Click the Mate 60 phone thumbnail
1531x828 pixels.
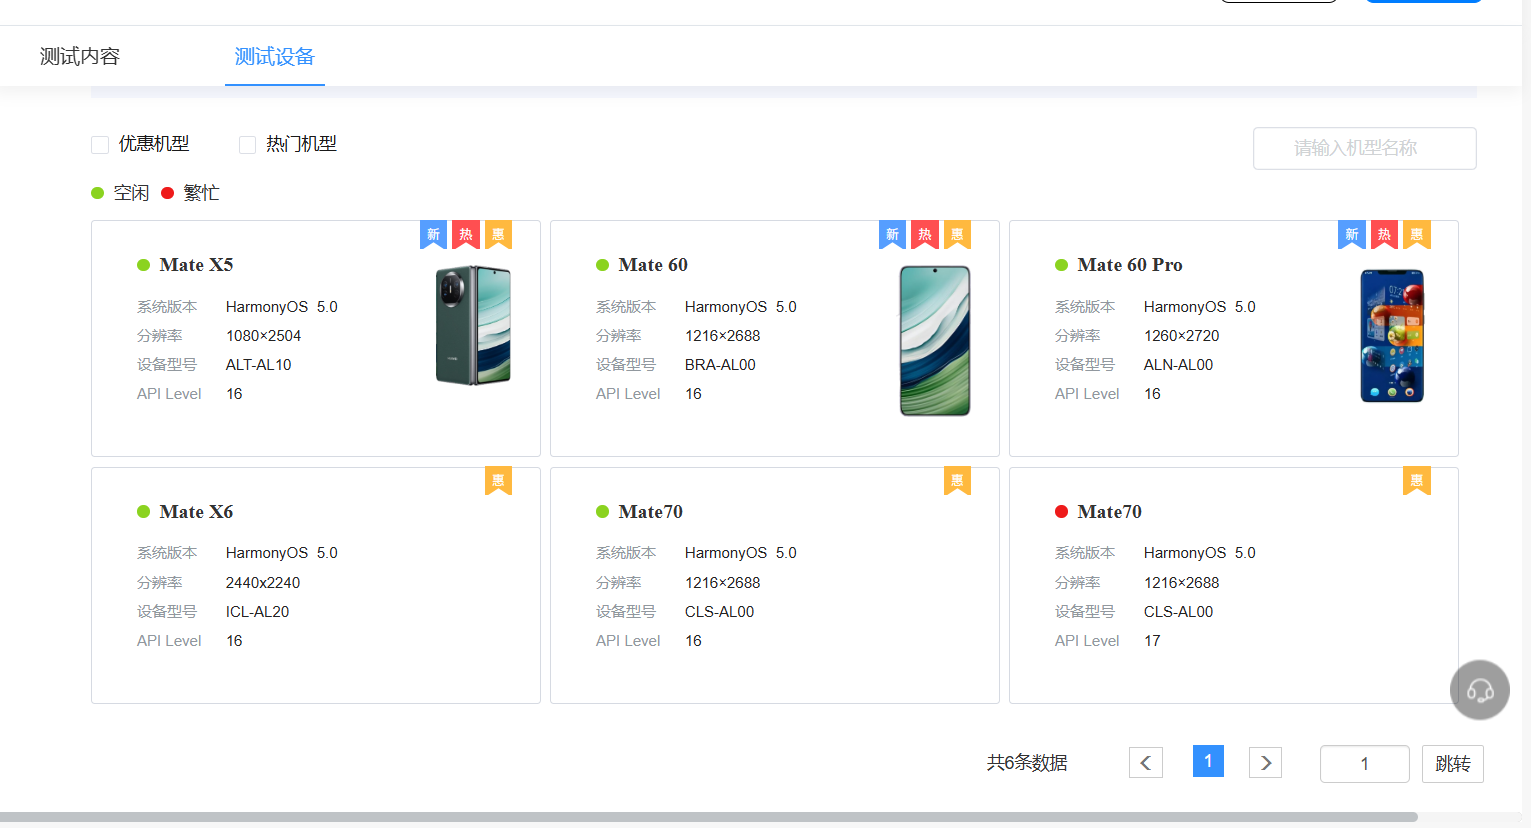(x=935, y=341)
